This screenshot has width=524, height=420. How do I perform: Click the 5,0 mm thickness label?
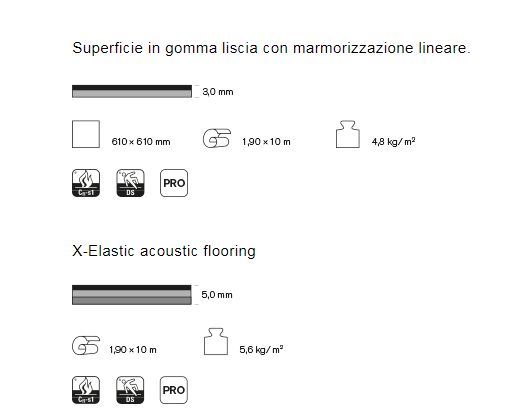217,295
